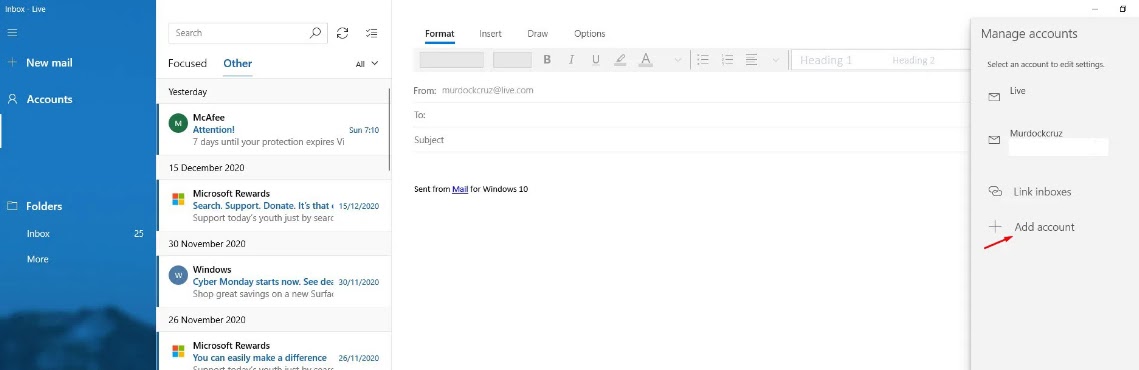Open the All filter dropdown
Viewport: 1139px width, 370px height.
tap(367, 64)
